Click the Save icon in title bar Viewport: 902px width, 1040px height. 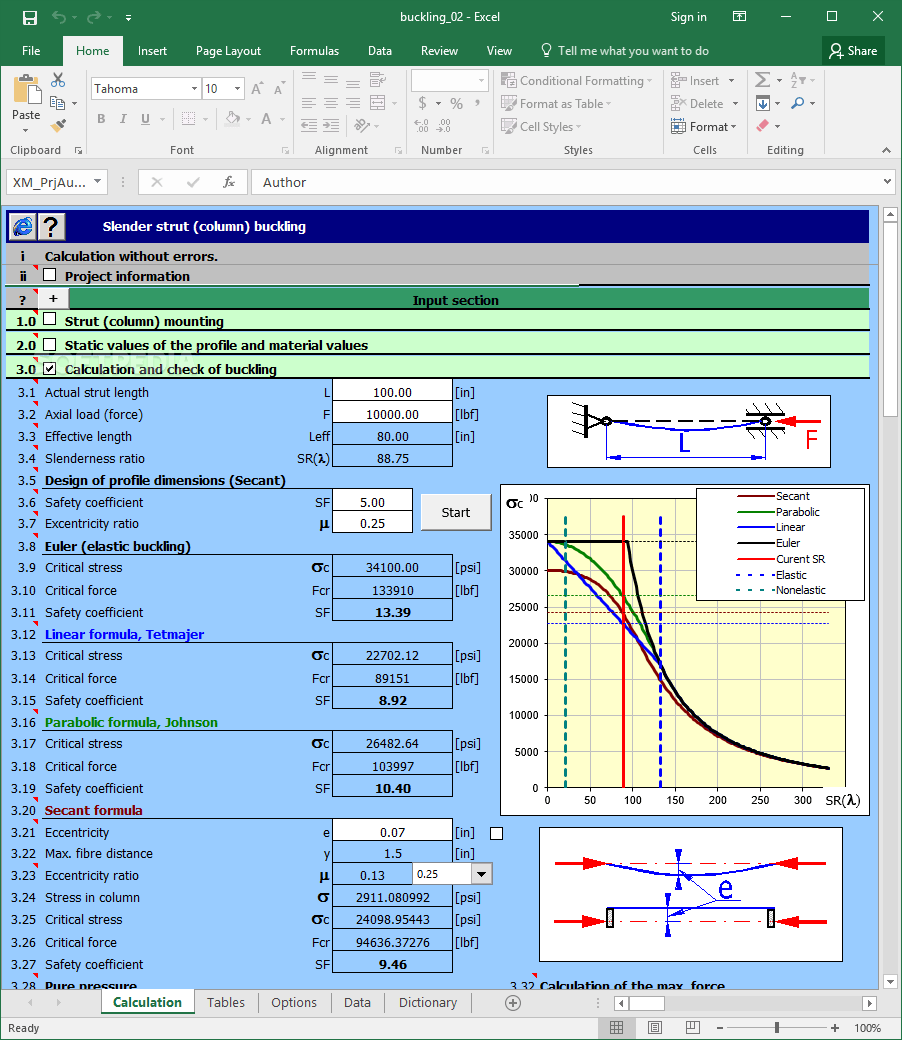click(30, 18)
